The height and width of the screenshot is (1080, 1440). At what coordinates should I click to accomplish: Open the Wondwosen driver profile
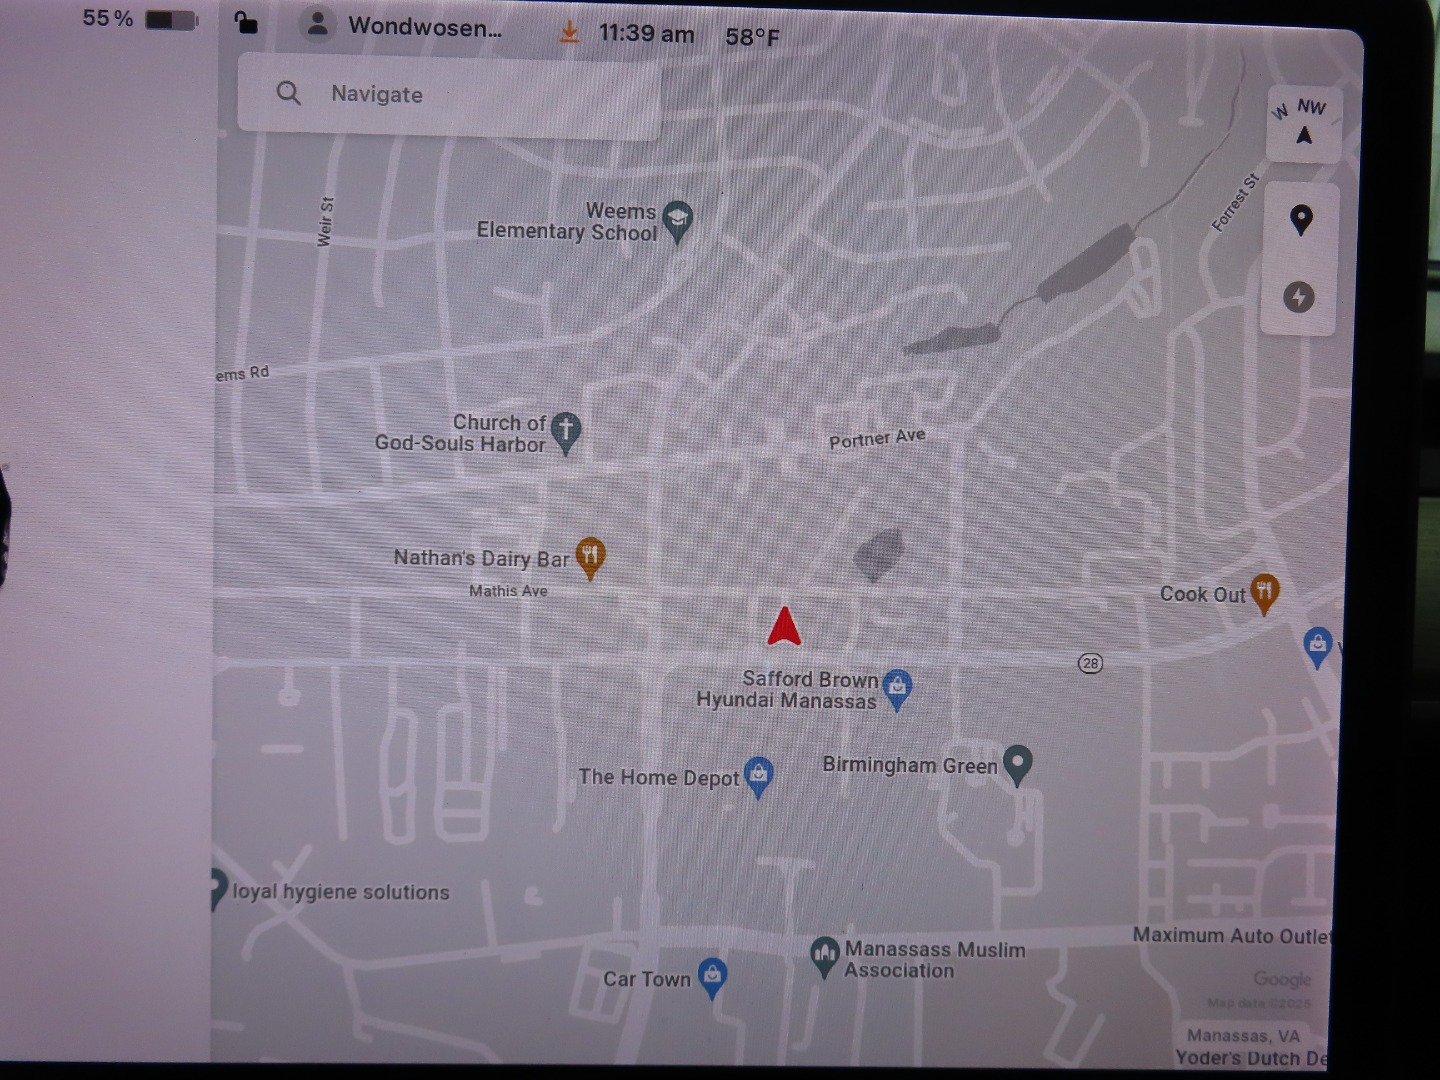tap(402, 26)
